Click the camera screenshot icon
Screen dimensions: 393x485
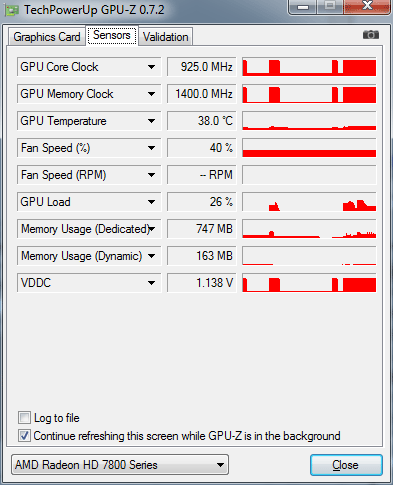[371, 35]
